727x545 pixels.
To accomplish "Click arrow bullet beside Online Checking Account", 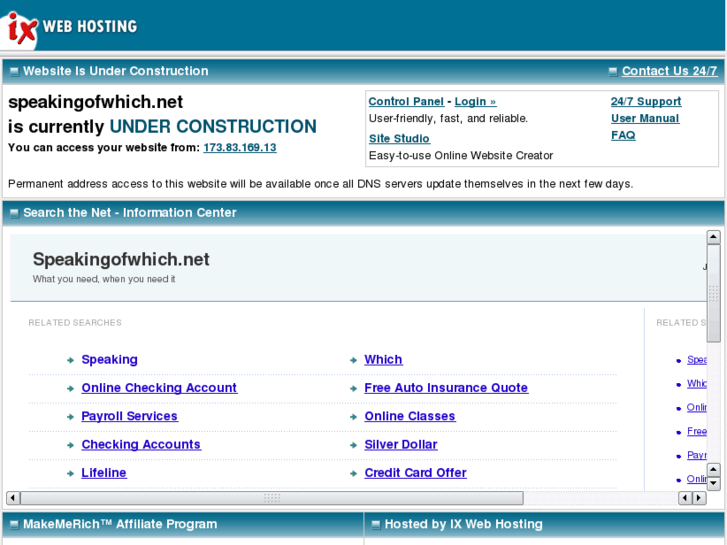I will coord(70,388).
